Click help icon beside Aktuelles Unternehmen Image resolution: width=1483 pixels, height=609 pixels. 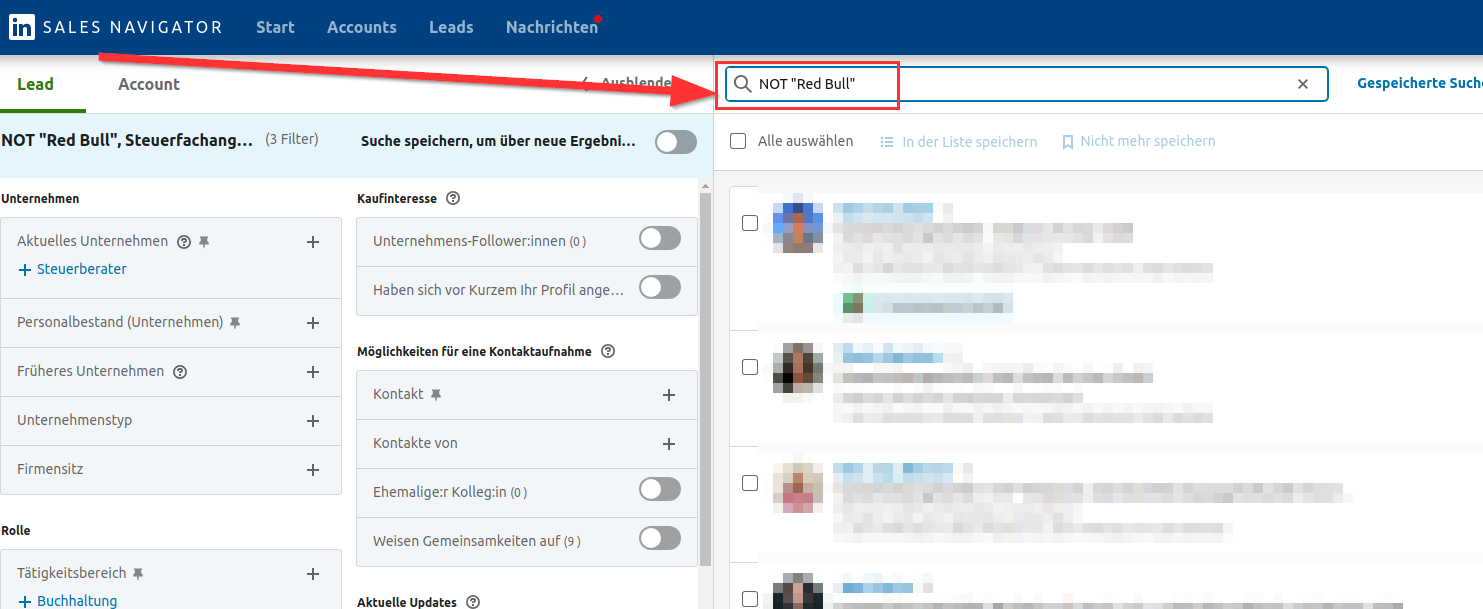(x=183, y=242)
